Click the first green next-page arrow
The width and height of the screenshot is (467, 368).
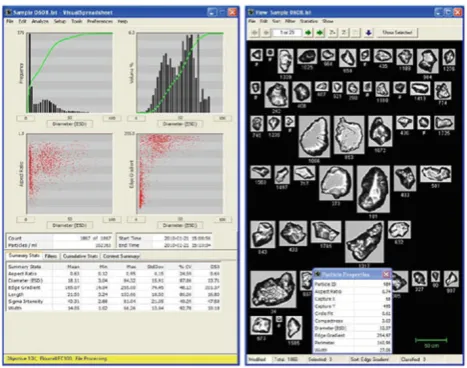[x=308, y=33]
